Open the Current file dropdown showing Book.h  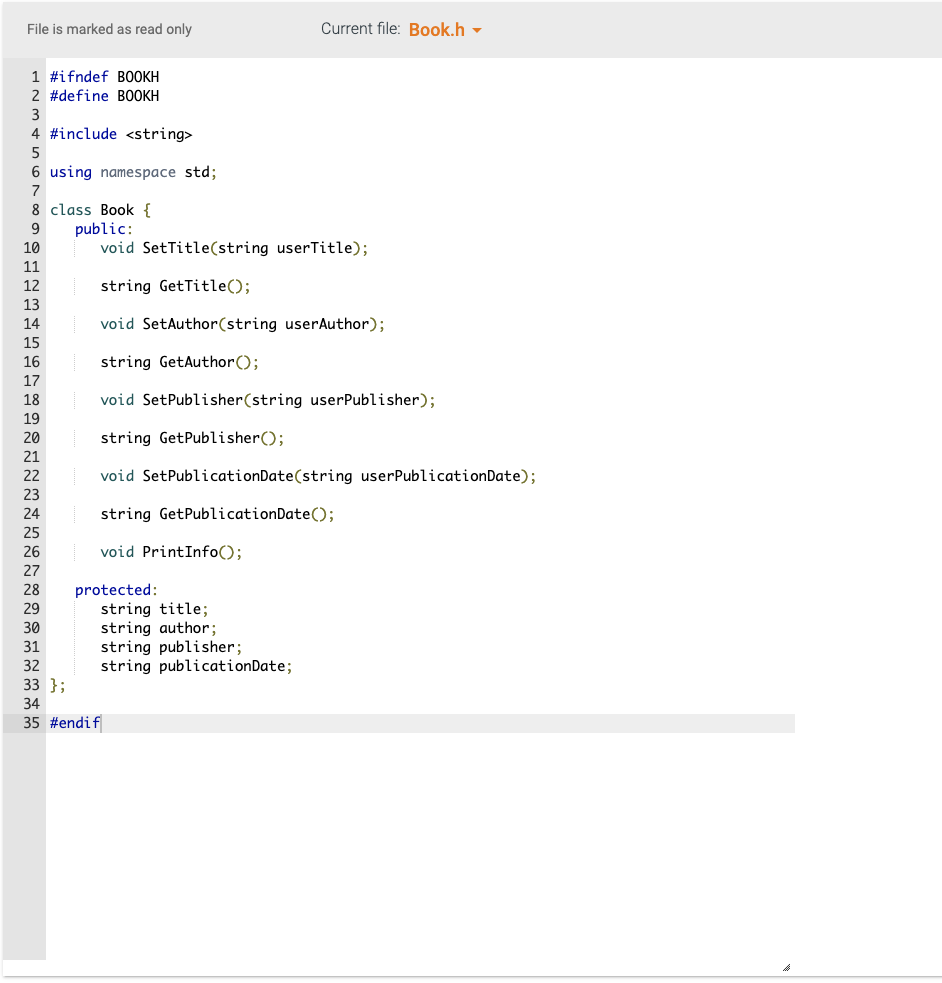point(445,30)
